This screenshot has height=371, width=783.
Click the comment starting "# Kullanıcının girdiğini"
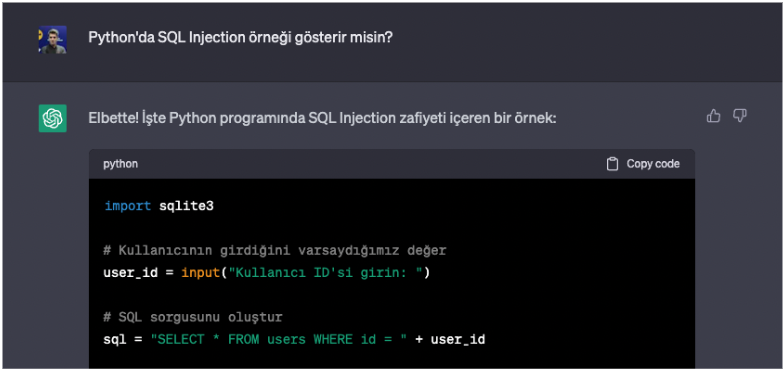point(275,250)
